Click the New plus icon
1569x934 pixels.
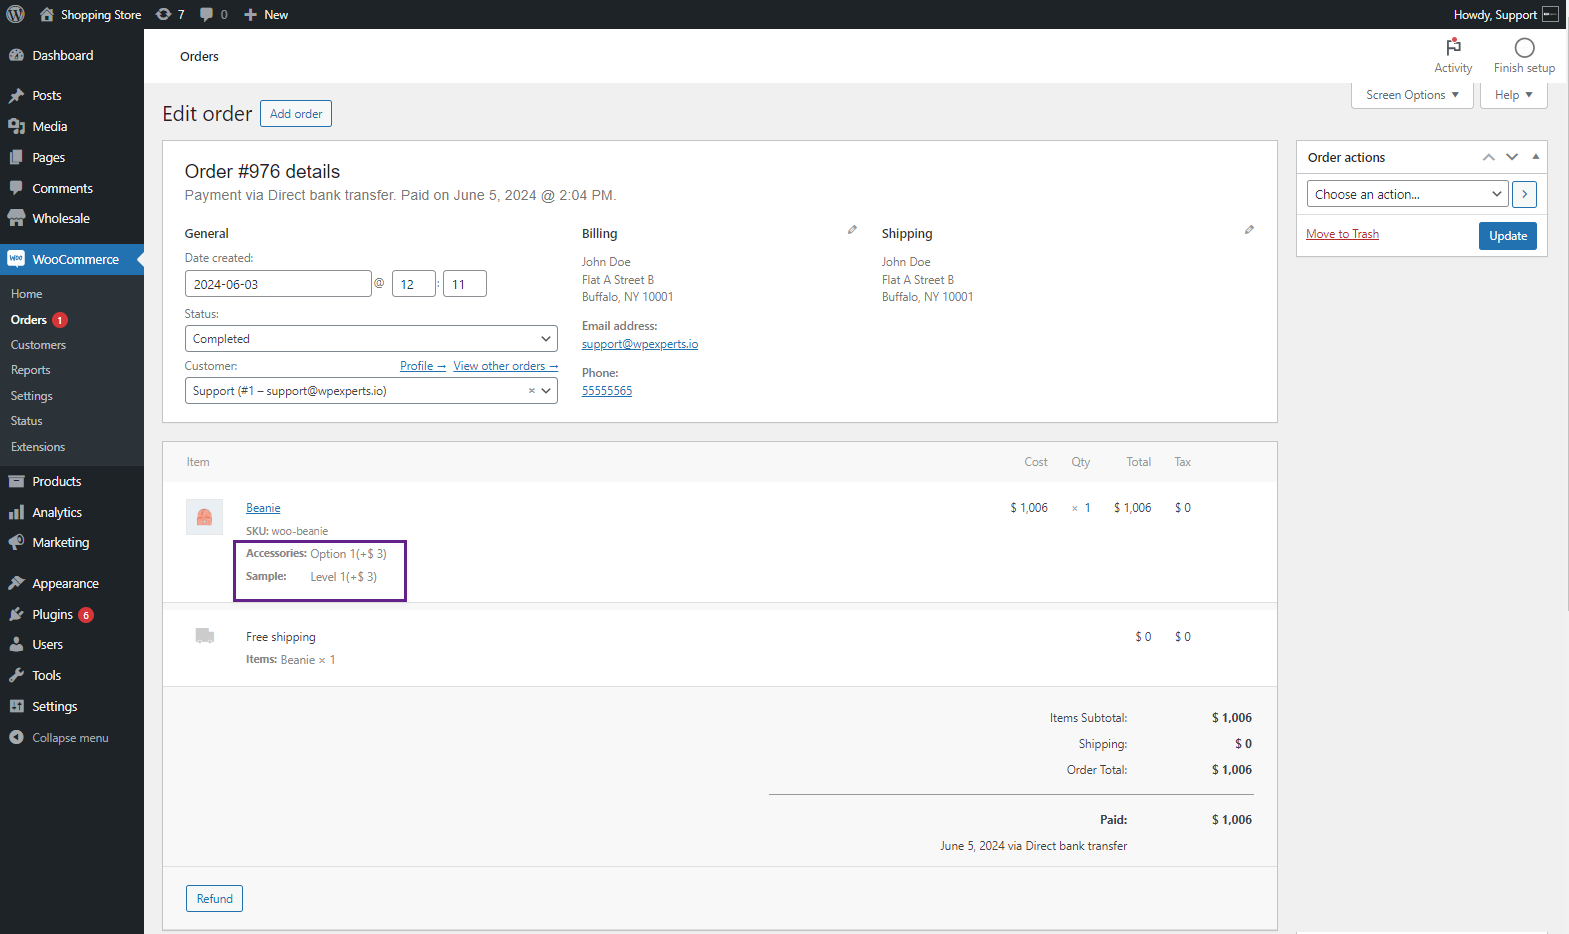coord(251,14)
